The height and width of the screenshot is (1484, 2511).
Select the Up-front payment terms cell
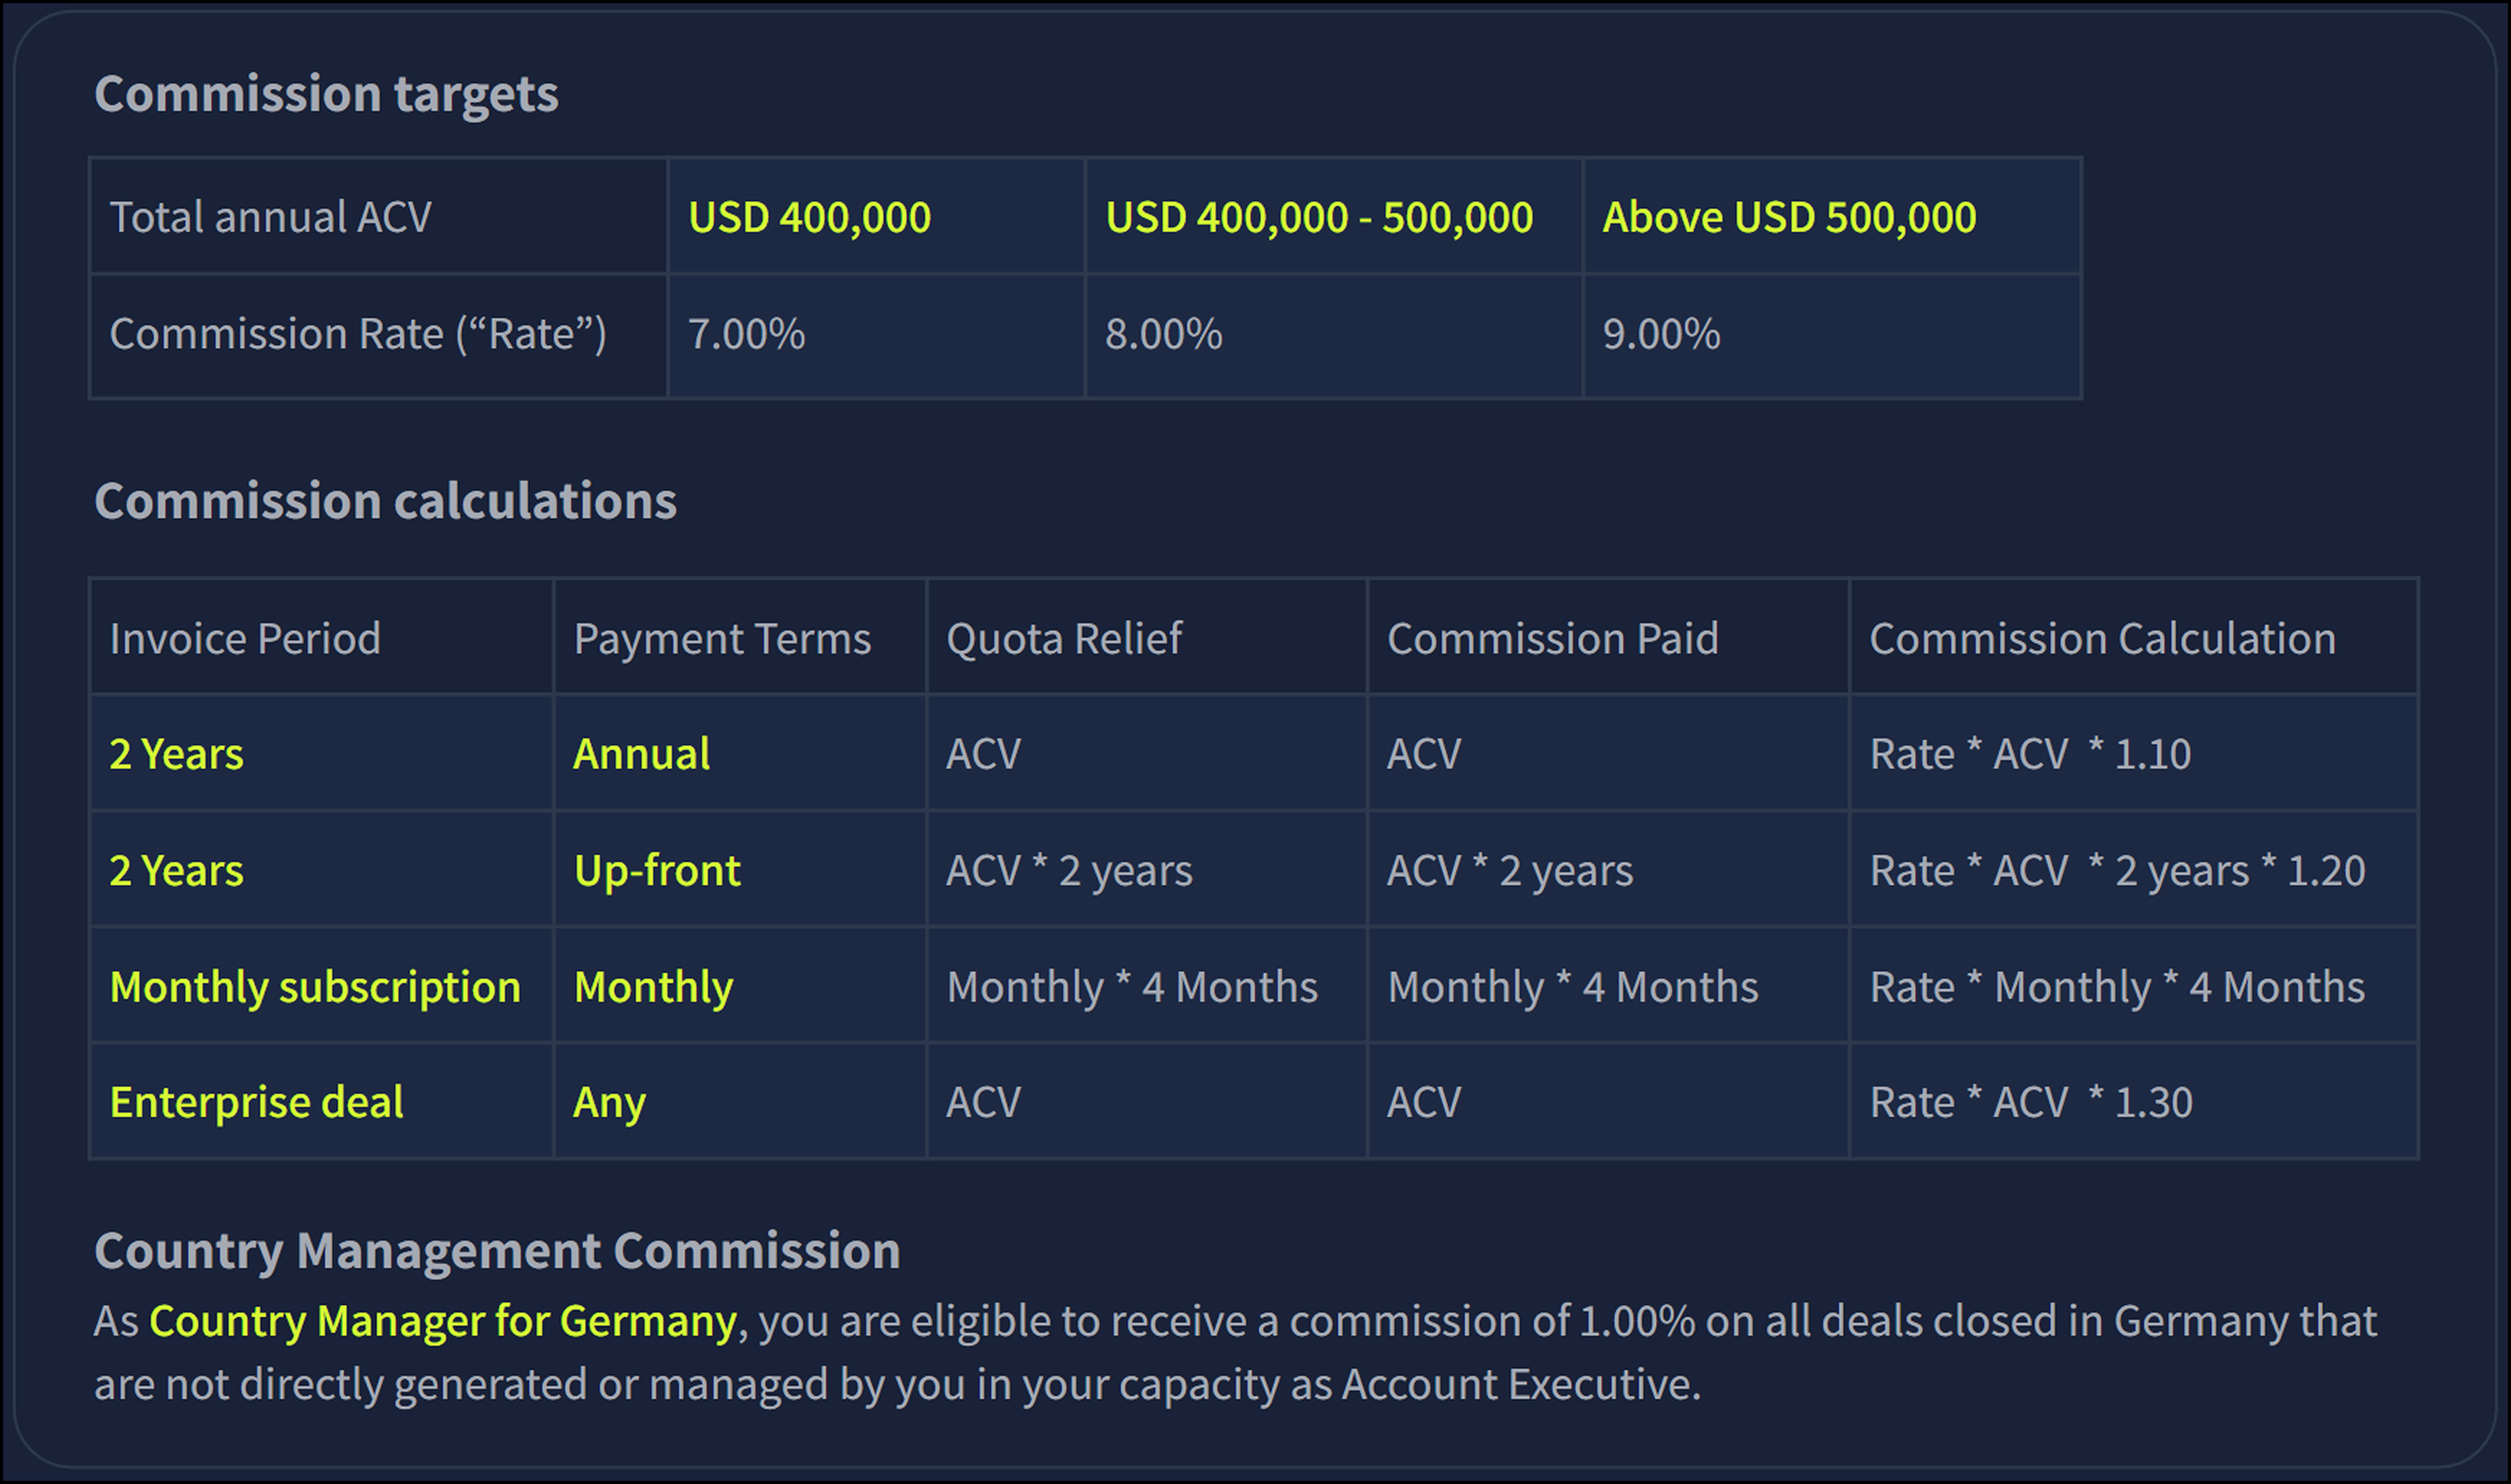pos(657,870)
